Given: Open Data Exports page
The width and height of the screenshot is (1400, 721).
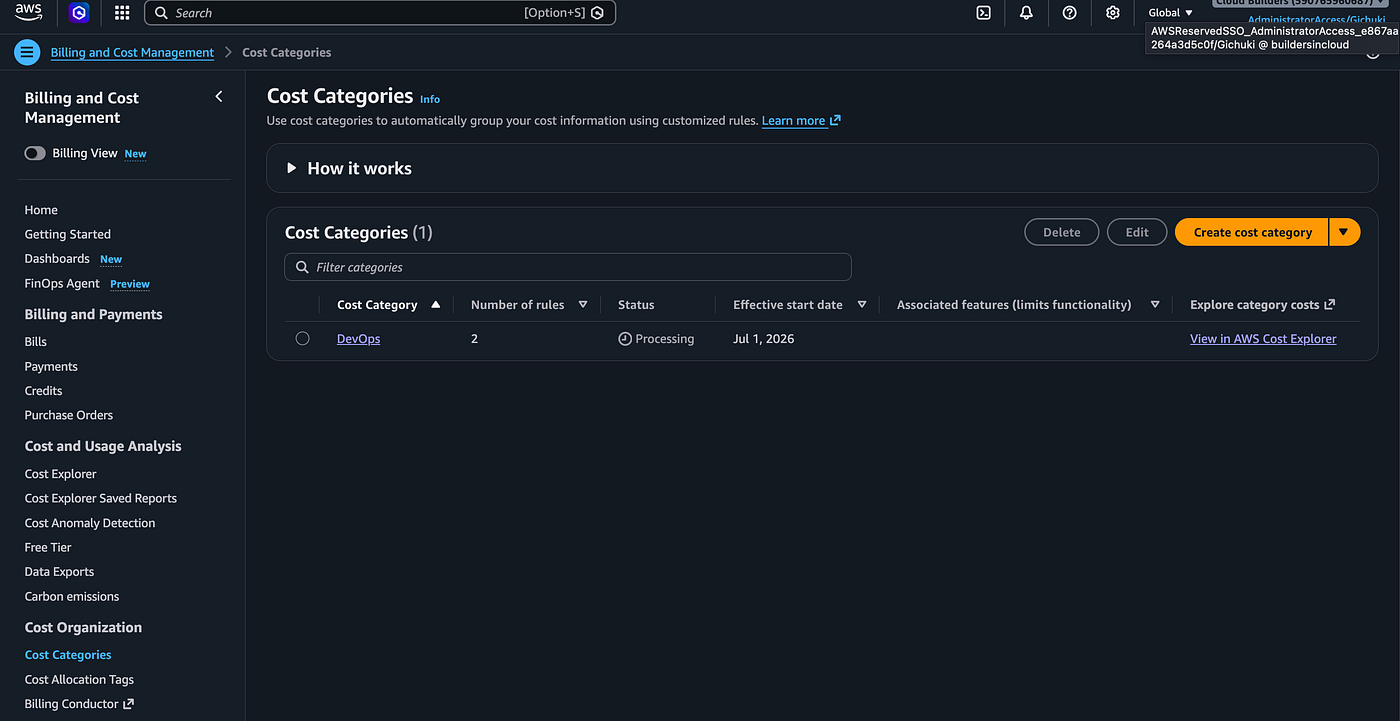Looking at the screenshot, I should point(59,572).
